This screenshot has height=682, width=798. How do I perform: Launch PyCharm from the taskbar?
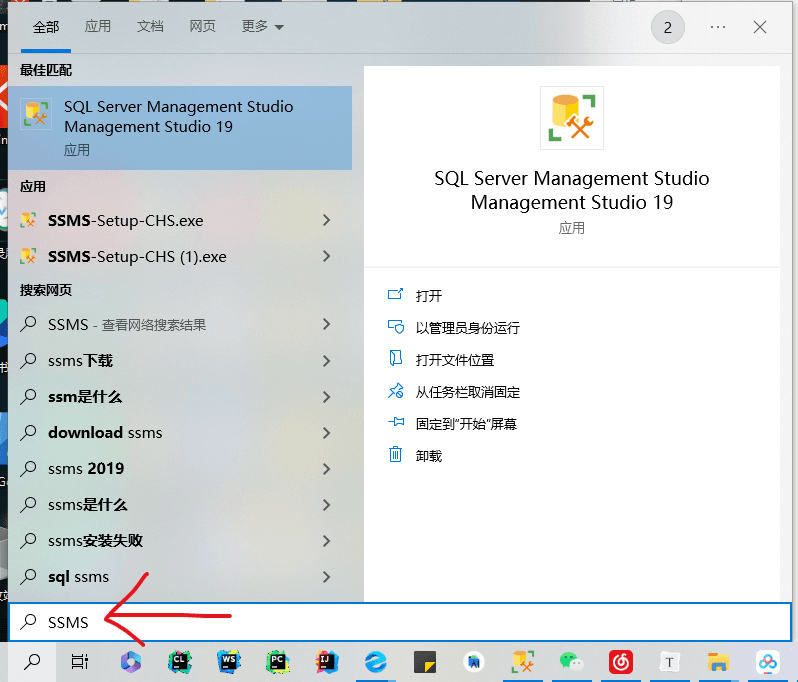(277, 662)
